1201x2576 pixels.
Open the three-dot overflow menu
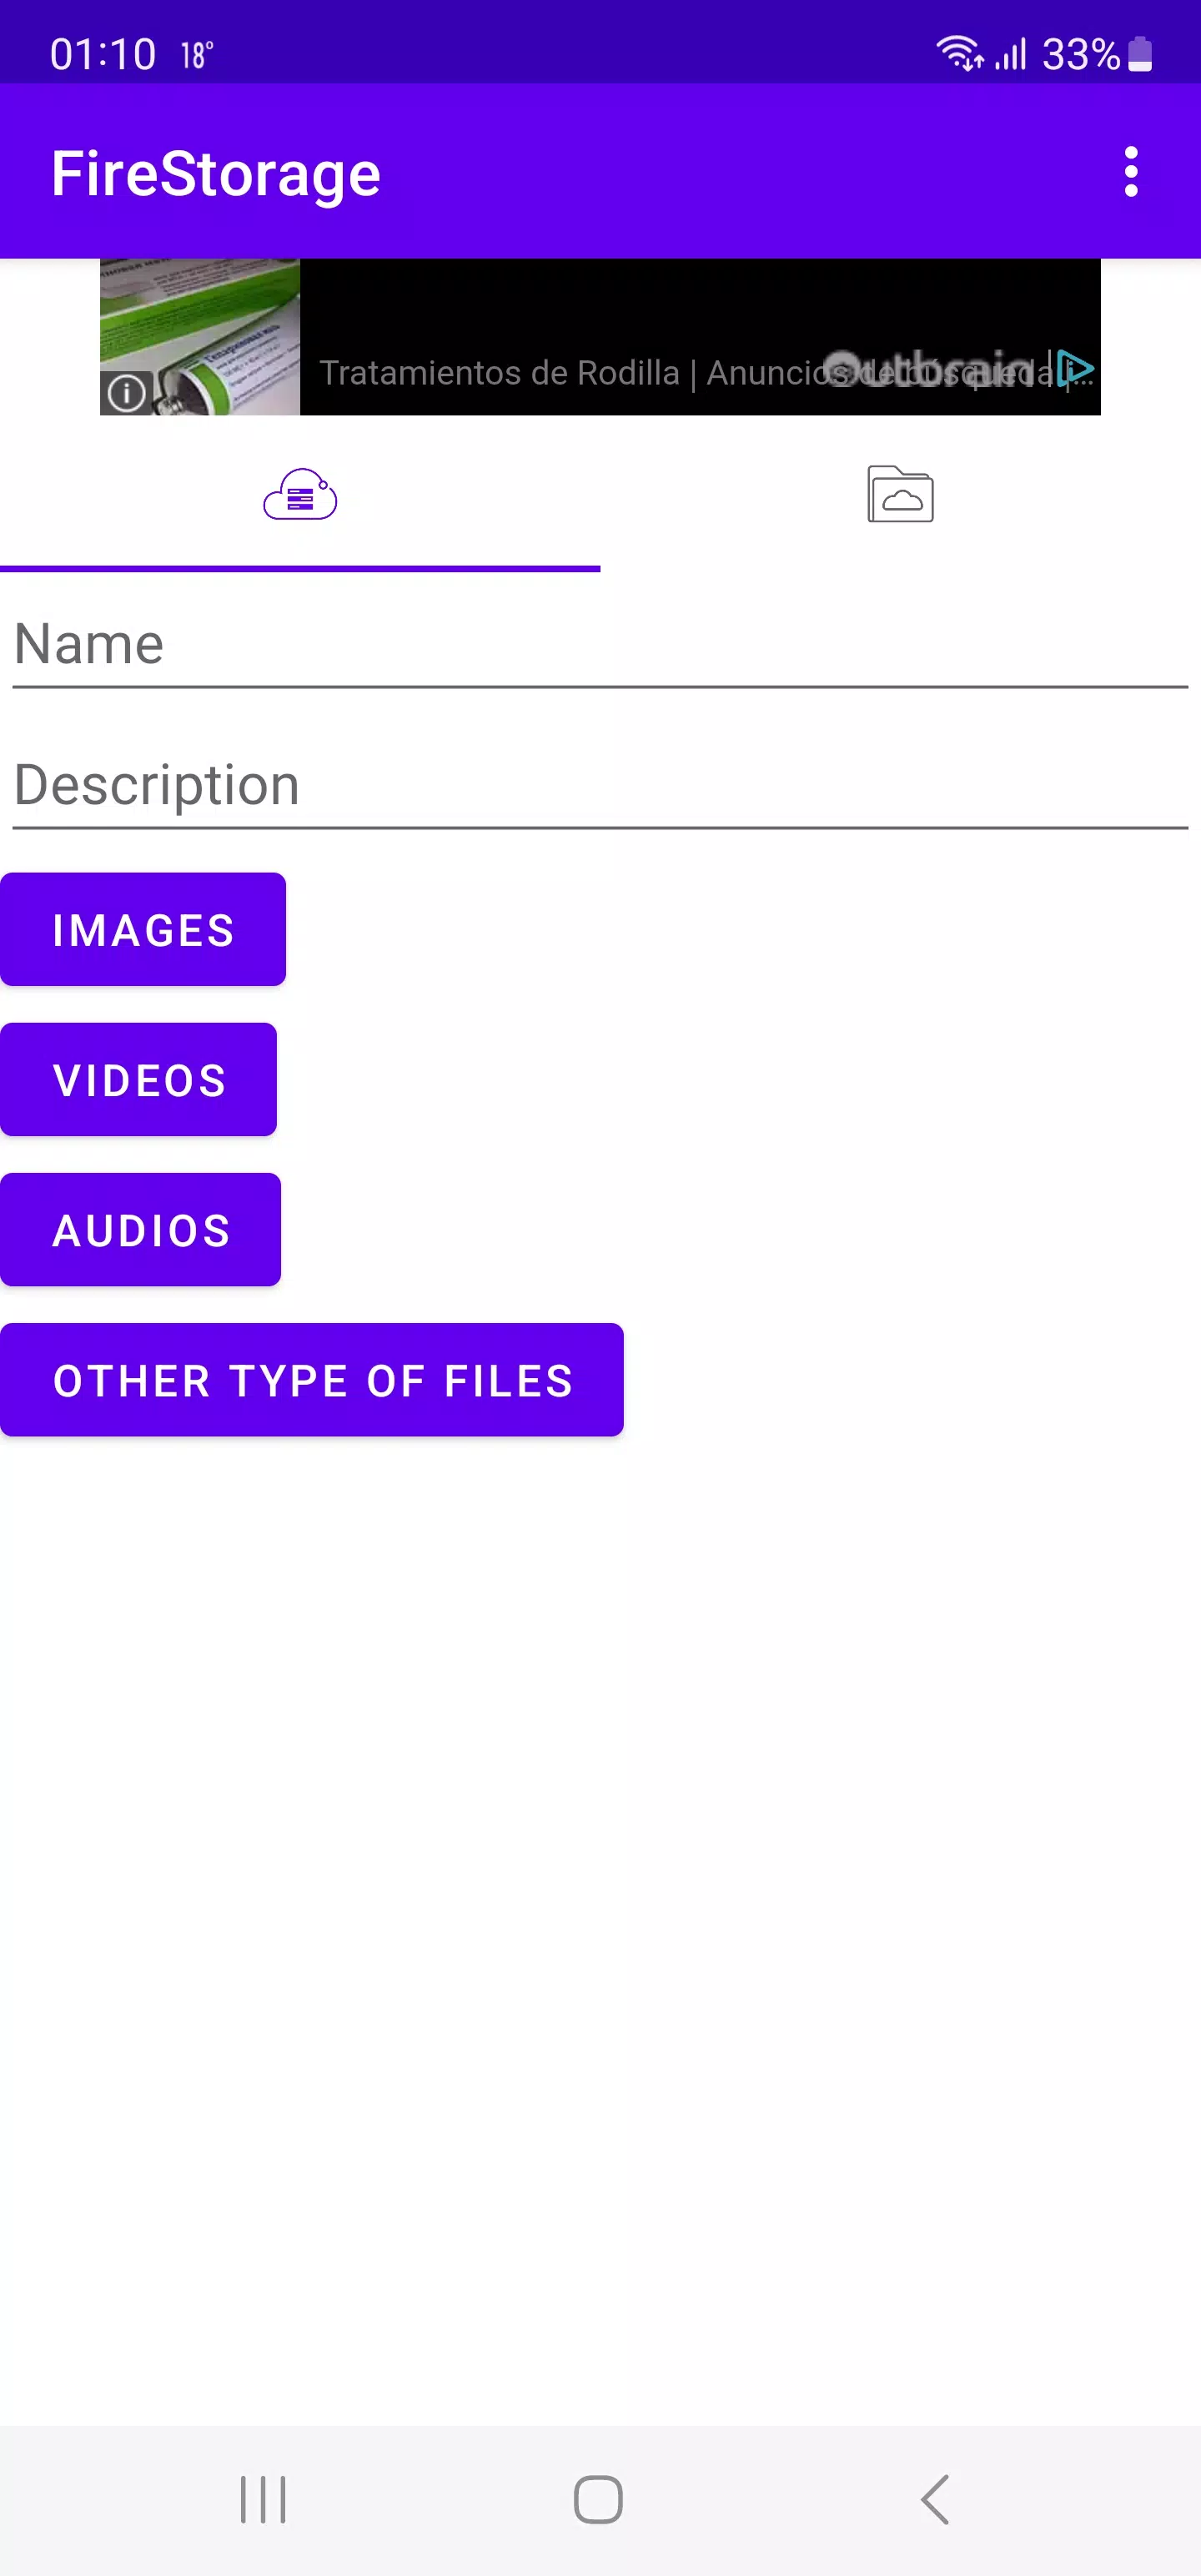[1131, 172]
